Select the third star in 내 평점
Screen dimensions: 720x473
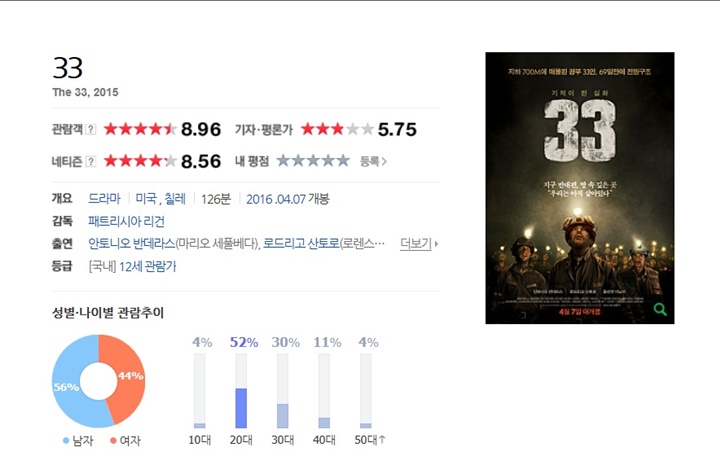313,161
